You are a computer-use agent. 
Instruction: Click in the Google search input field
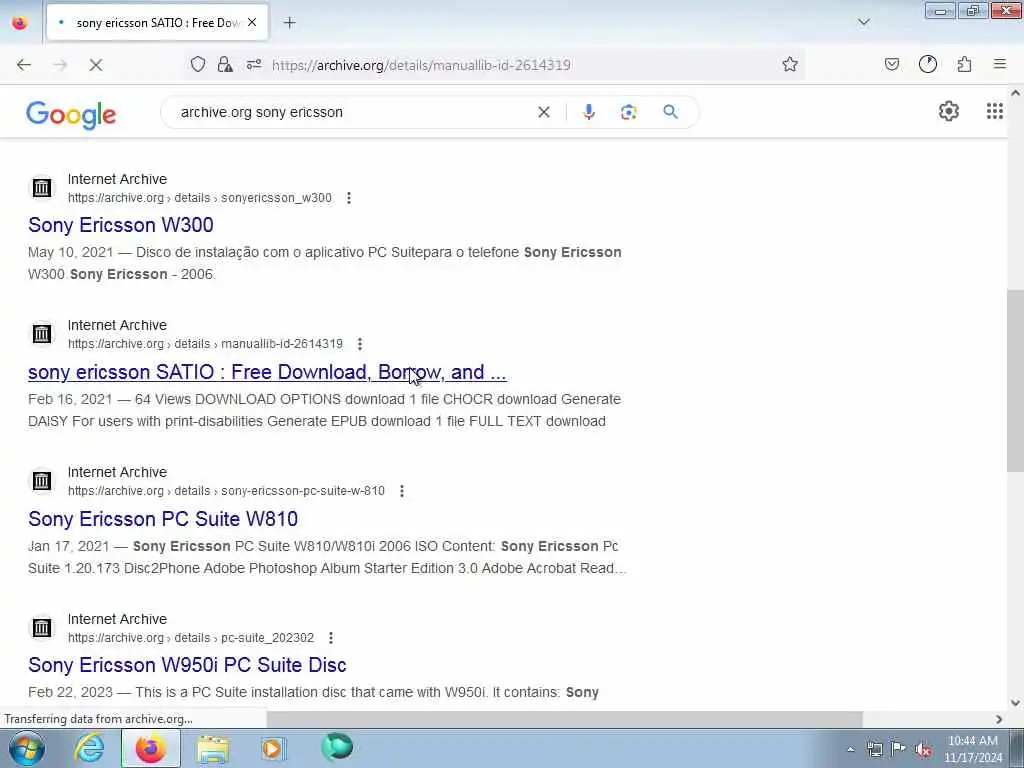(353, 112)
